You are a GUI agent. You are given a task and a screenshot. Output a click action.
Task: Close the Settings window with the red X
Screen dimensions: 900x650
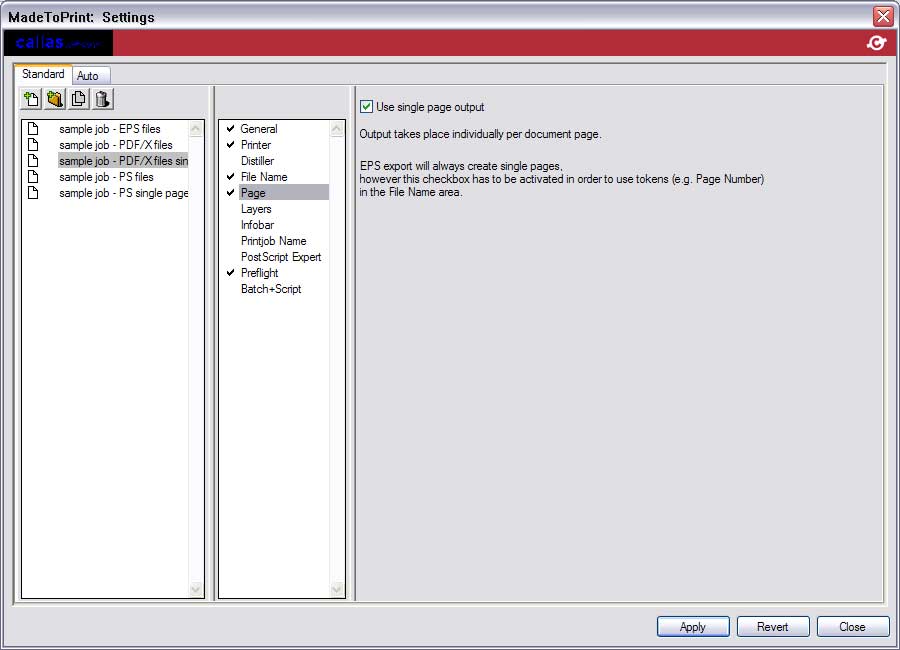[x=883, y=16]
